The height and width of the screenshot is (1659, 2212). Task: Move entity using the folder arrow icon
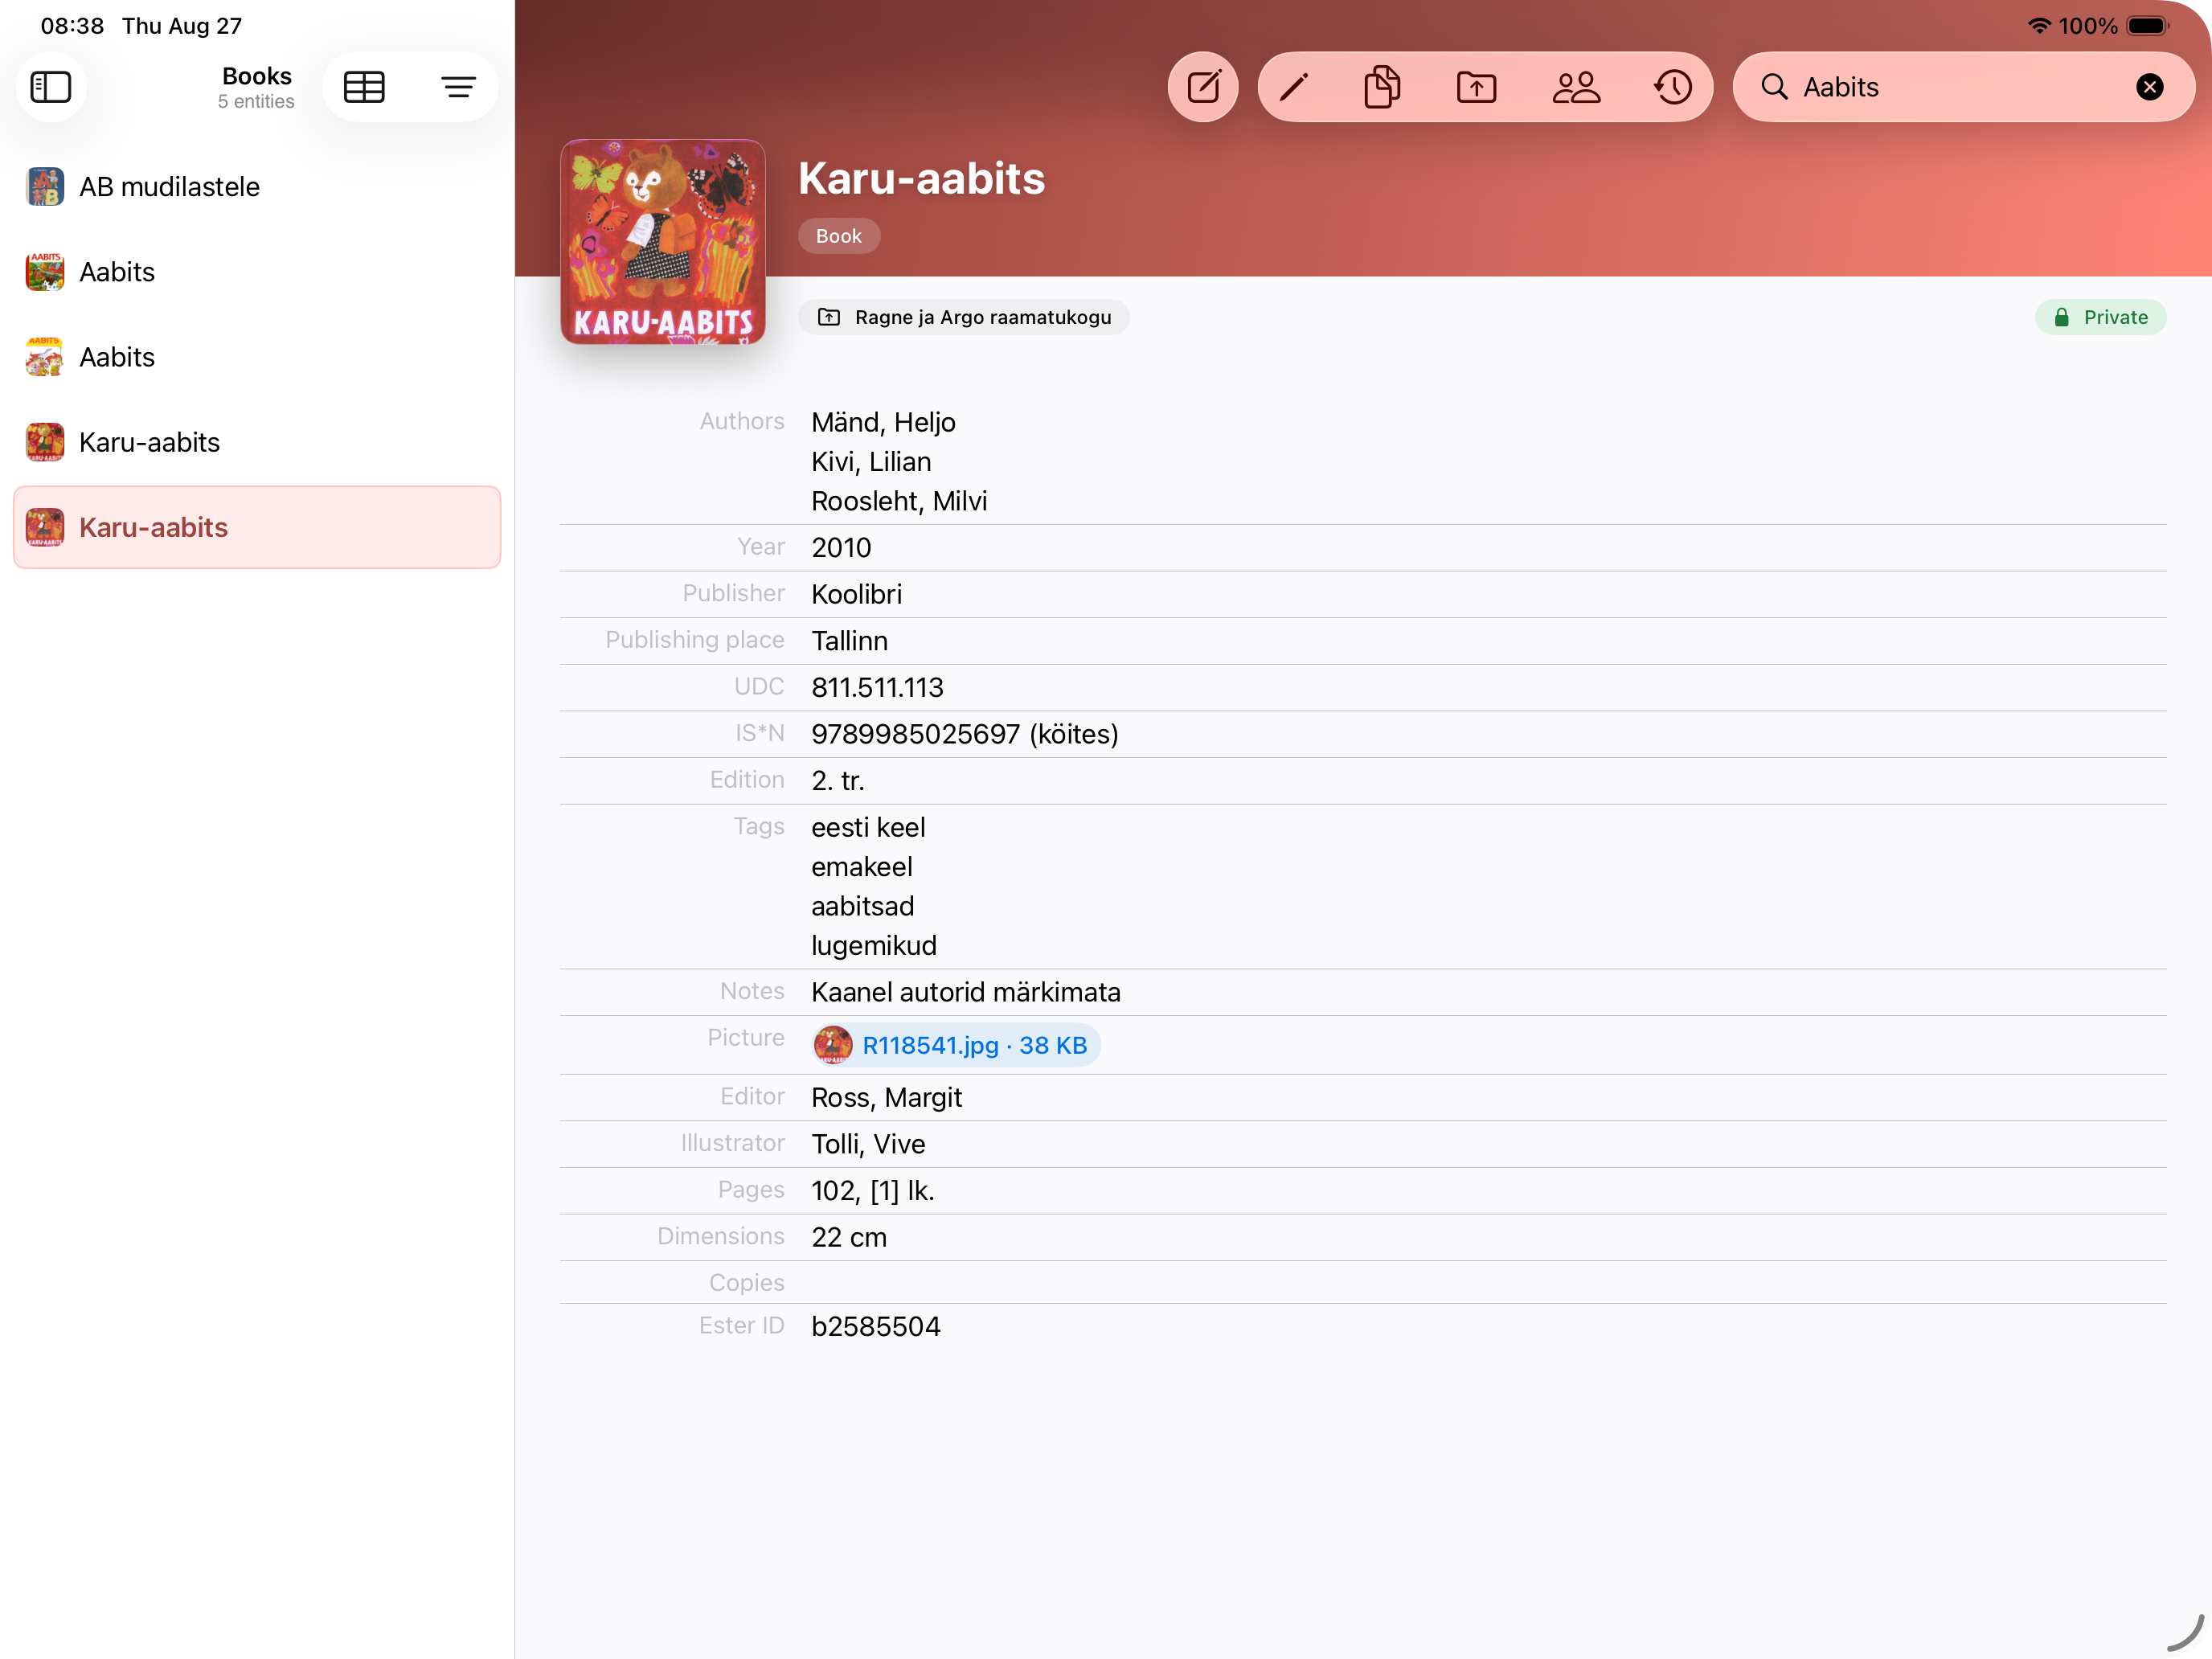(x=1476, y=87)
